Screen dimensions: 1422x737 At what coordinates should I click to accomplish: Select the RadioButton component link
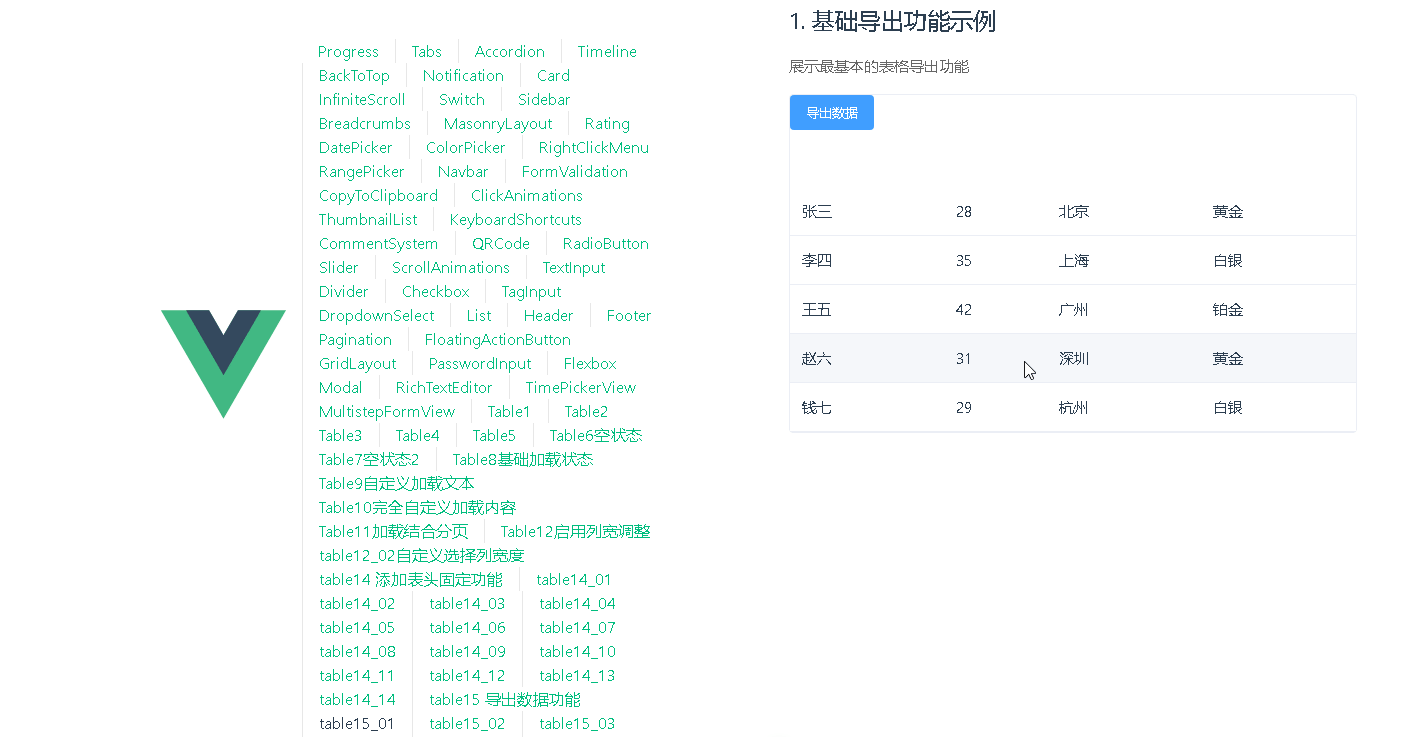(605, 243)
